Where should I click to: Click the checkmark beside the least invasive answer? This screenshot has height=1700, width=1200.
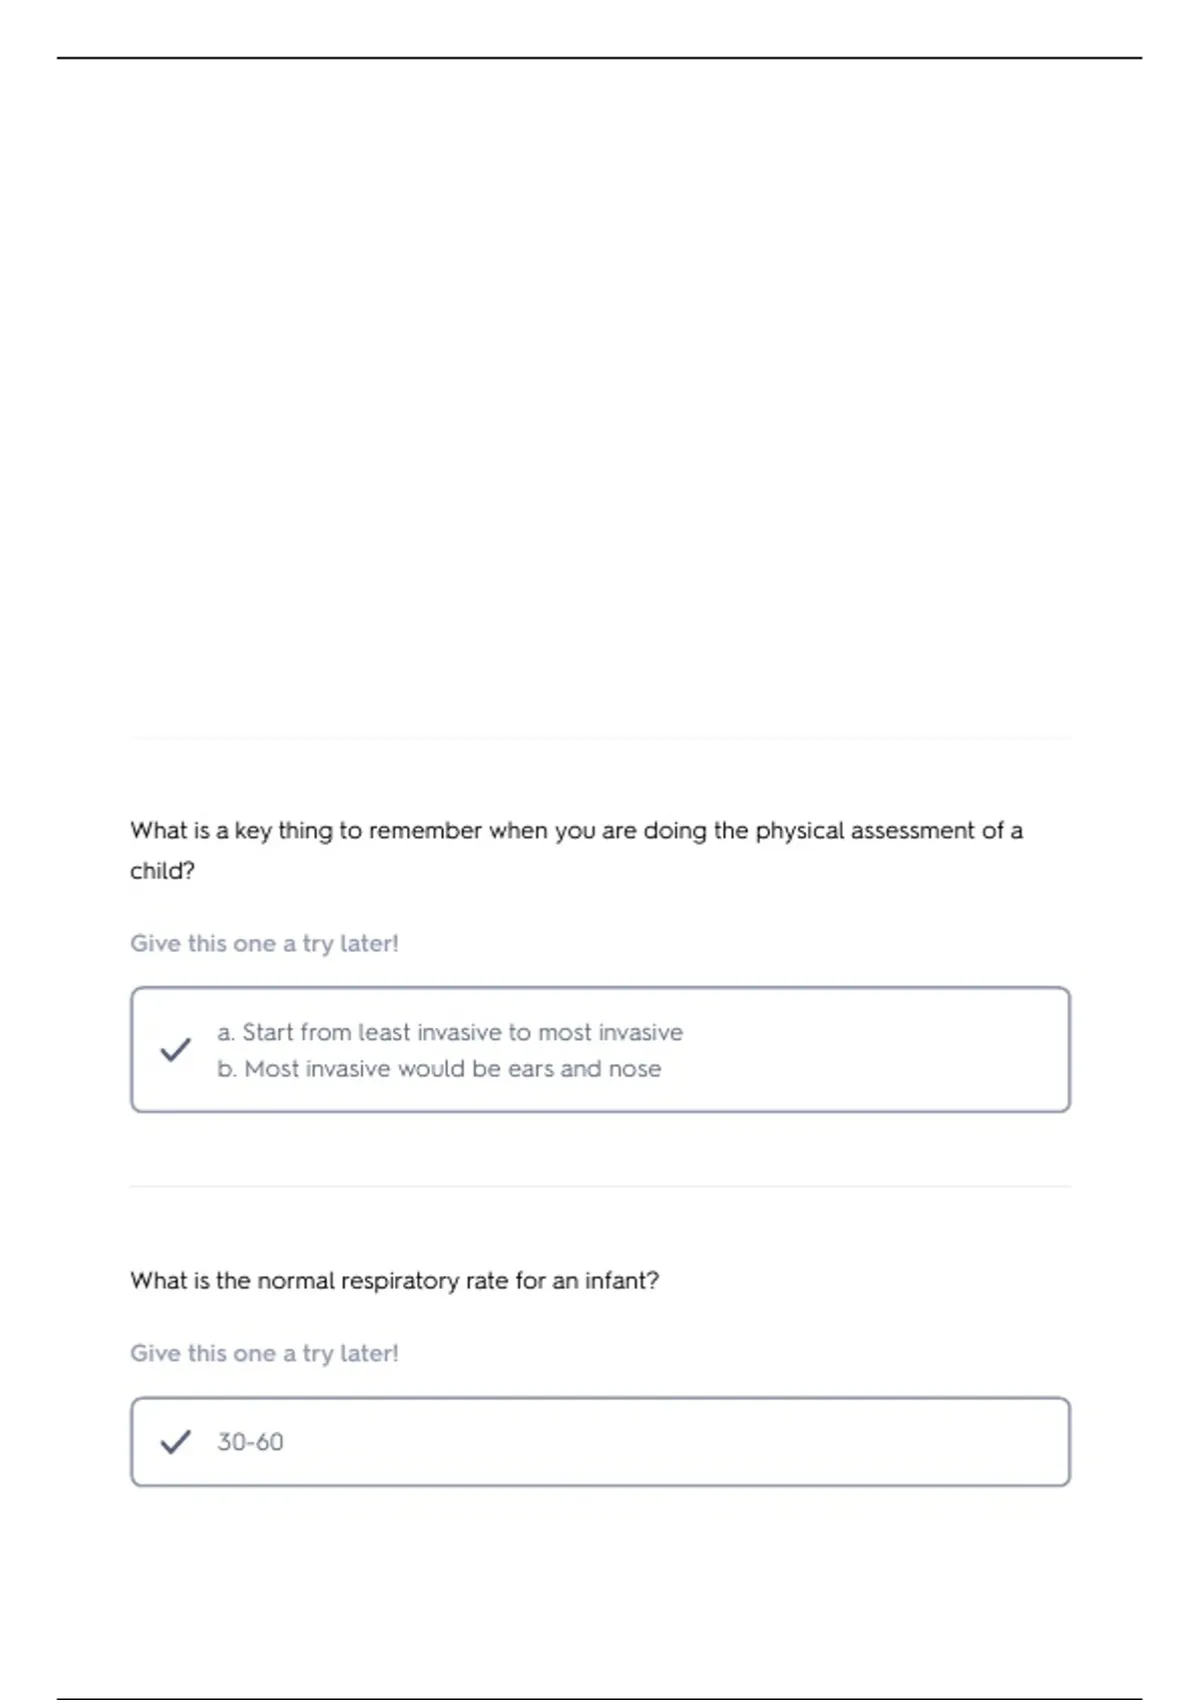coord(175,1050)
